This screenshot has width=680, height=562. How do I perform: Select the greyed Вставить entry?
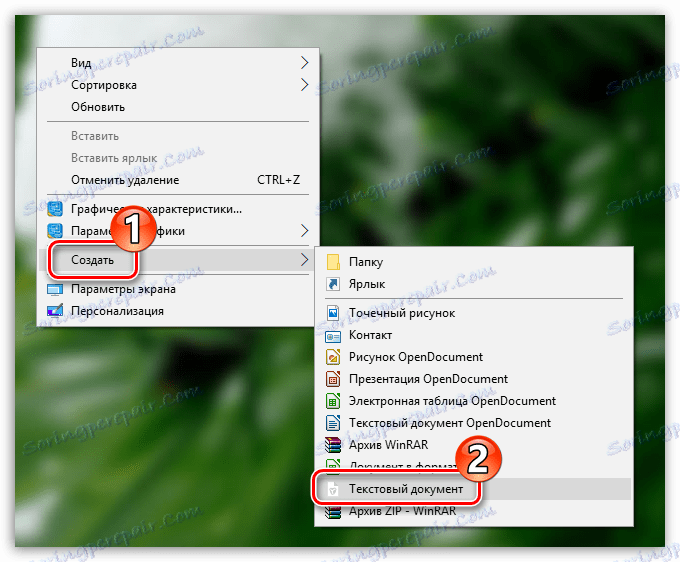[178, 136]
